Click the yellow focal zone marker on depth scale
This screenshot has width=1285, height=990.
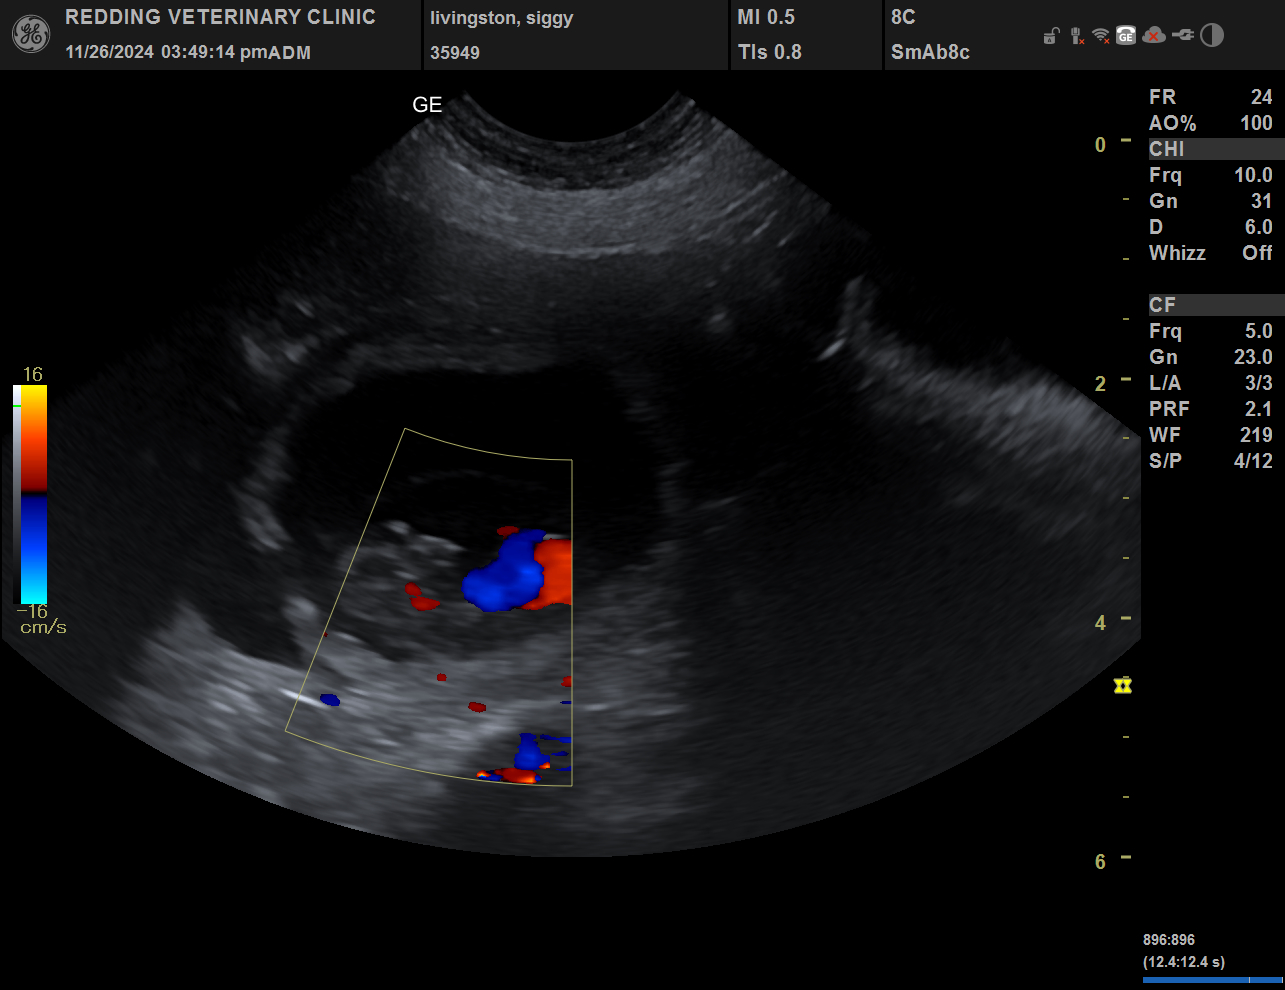point(1123,685)
